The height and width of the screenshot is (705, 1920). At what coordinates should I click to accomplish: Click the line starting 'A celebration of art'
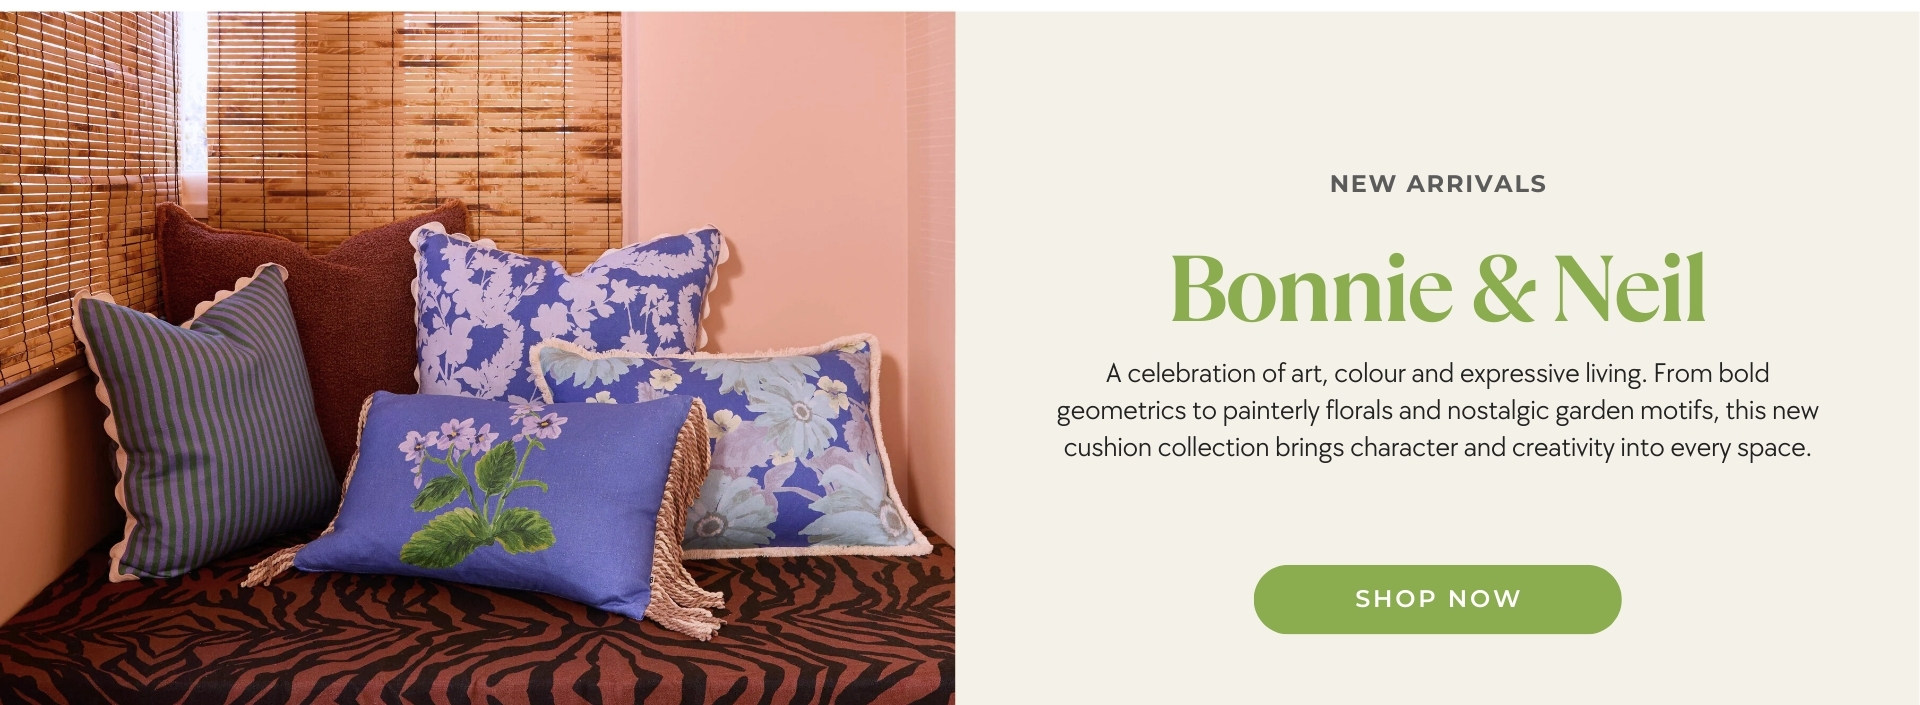[x=1437, y=374]
